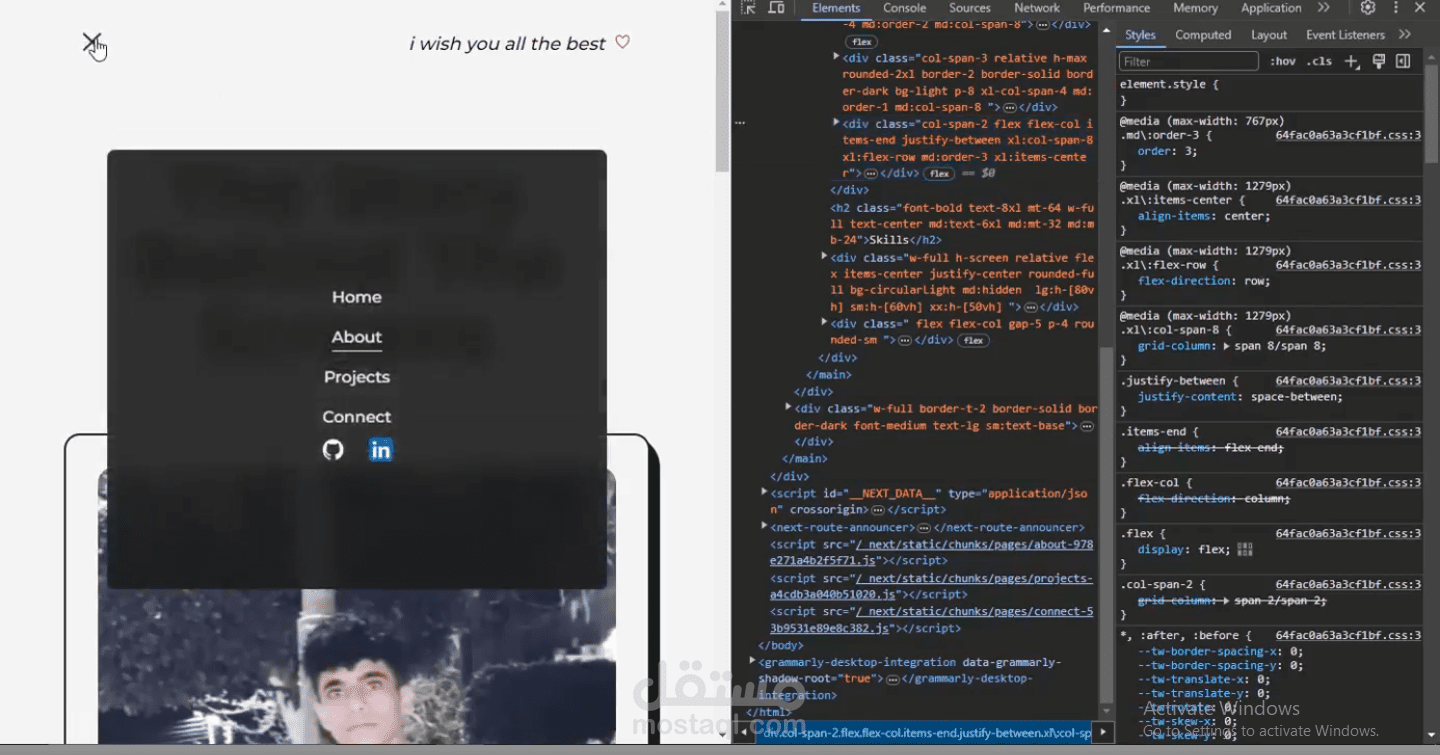Expand the w-full h-screen relative div node
The width and height of the screenshot is (1440, 755).
coord(824,257)
